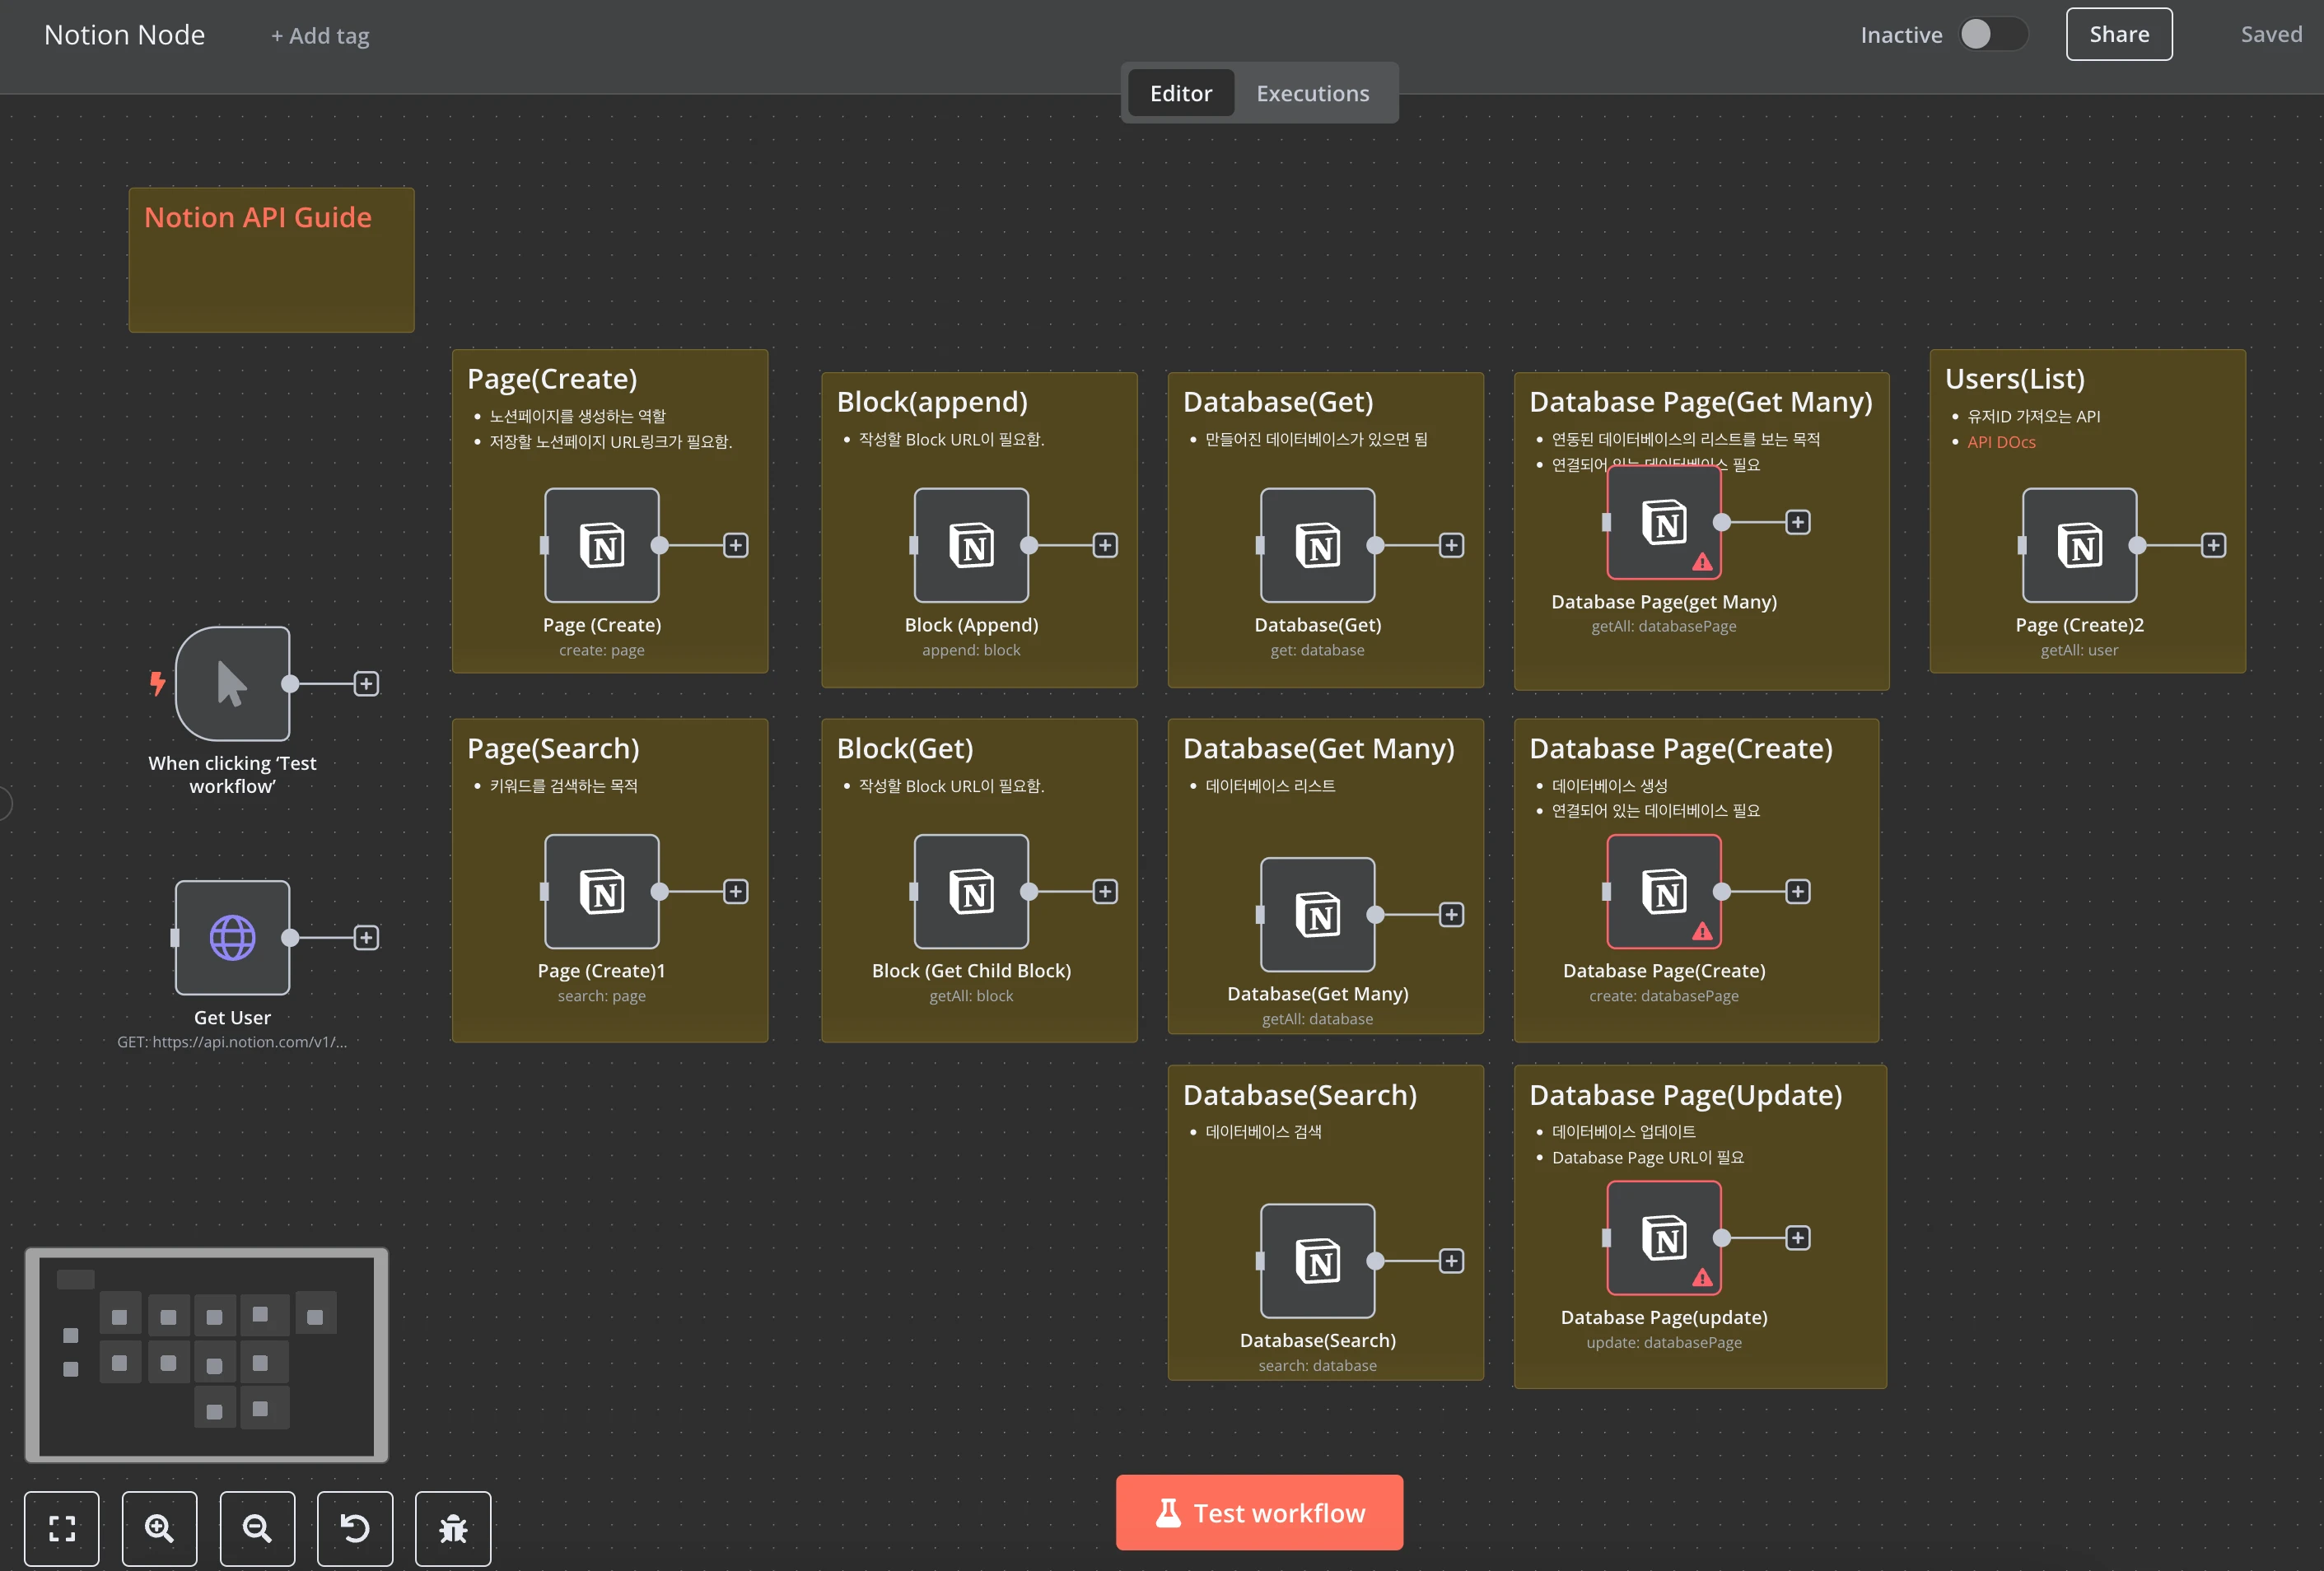Click the Share button
This screenshot has height=1571, width=2324.
pyautogui.click(x=2119, y=34)
